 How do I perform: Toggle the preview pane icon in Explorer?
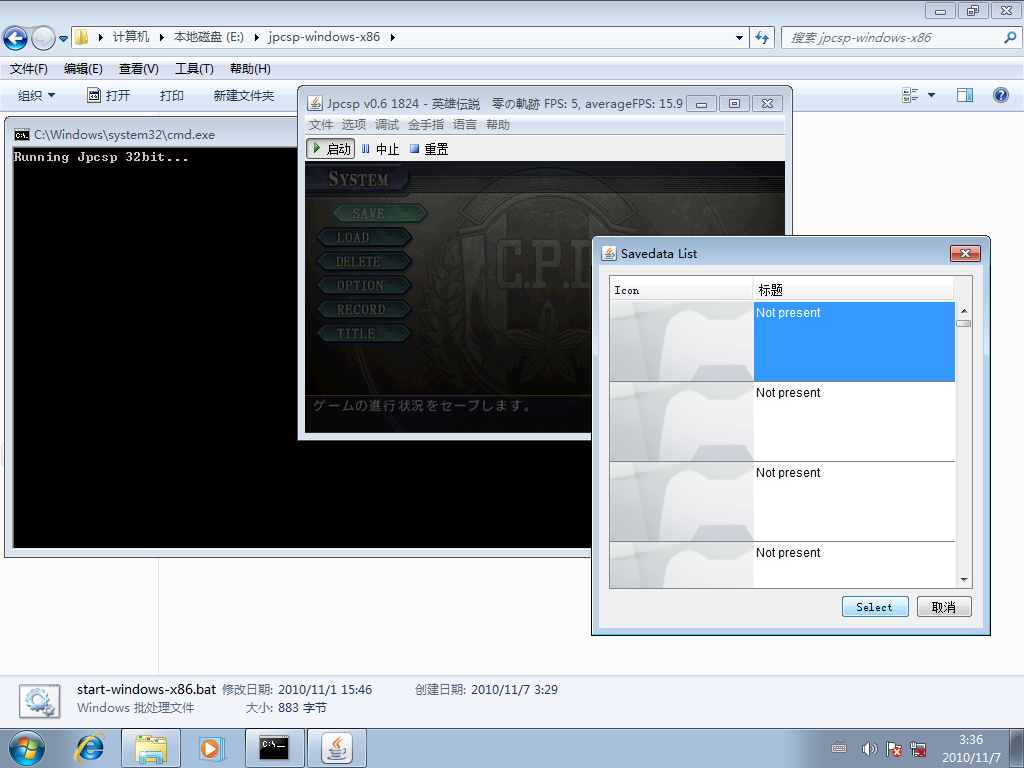point(965,95)
